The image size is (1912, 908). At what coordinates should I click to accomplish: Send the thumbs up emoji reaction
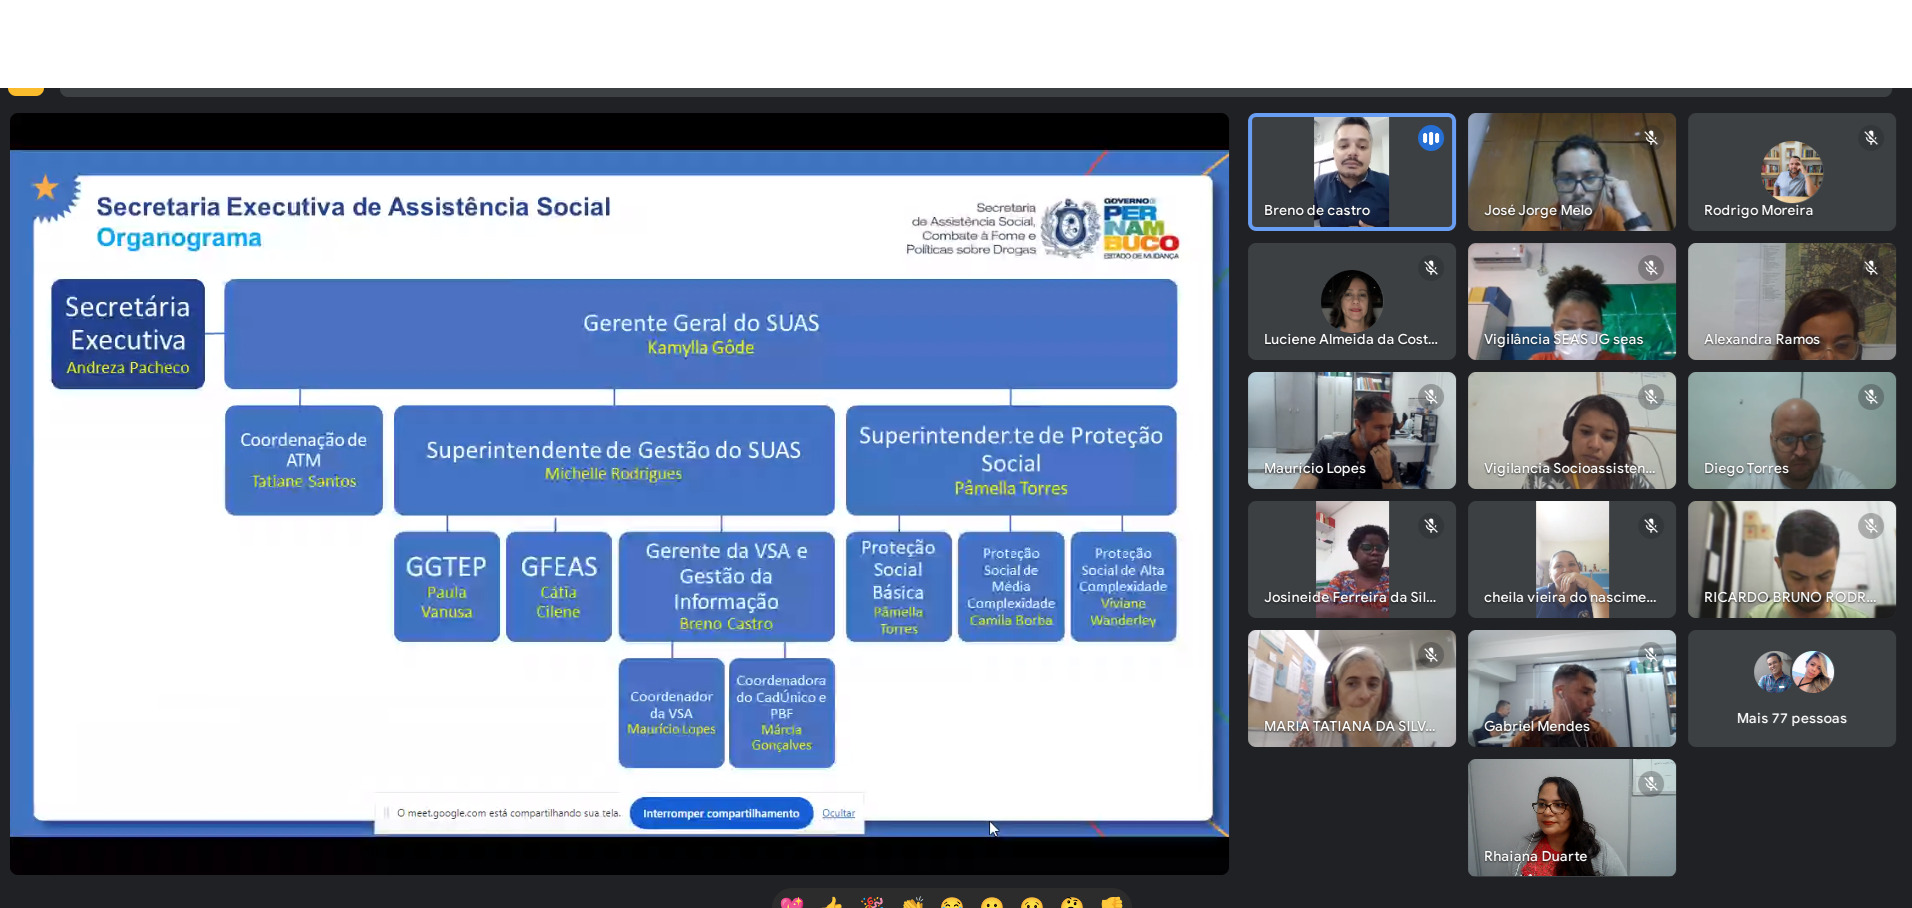tap(832, 903)
